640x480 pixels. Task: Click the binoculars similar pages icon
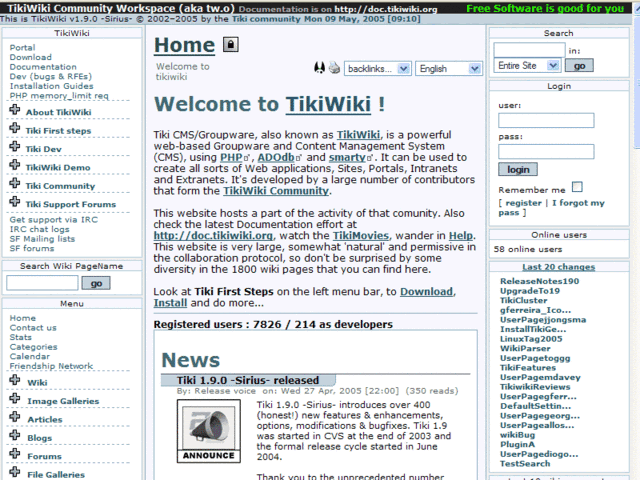point(319,68)
